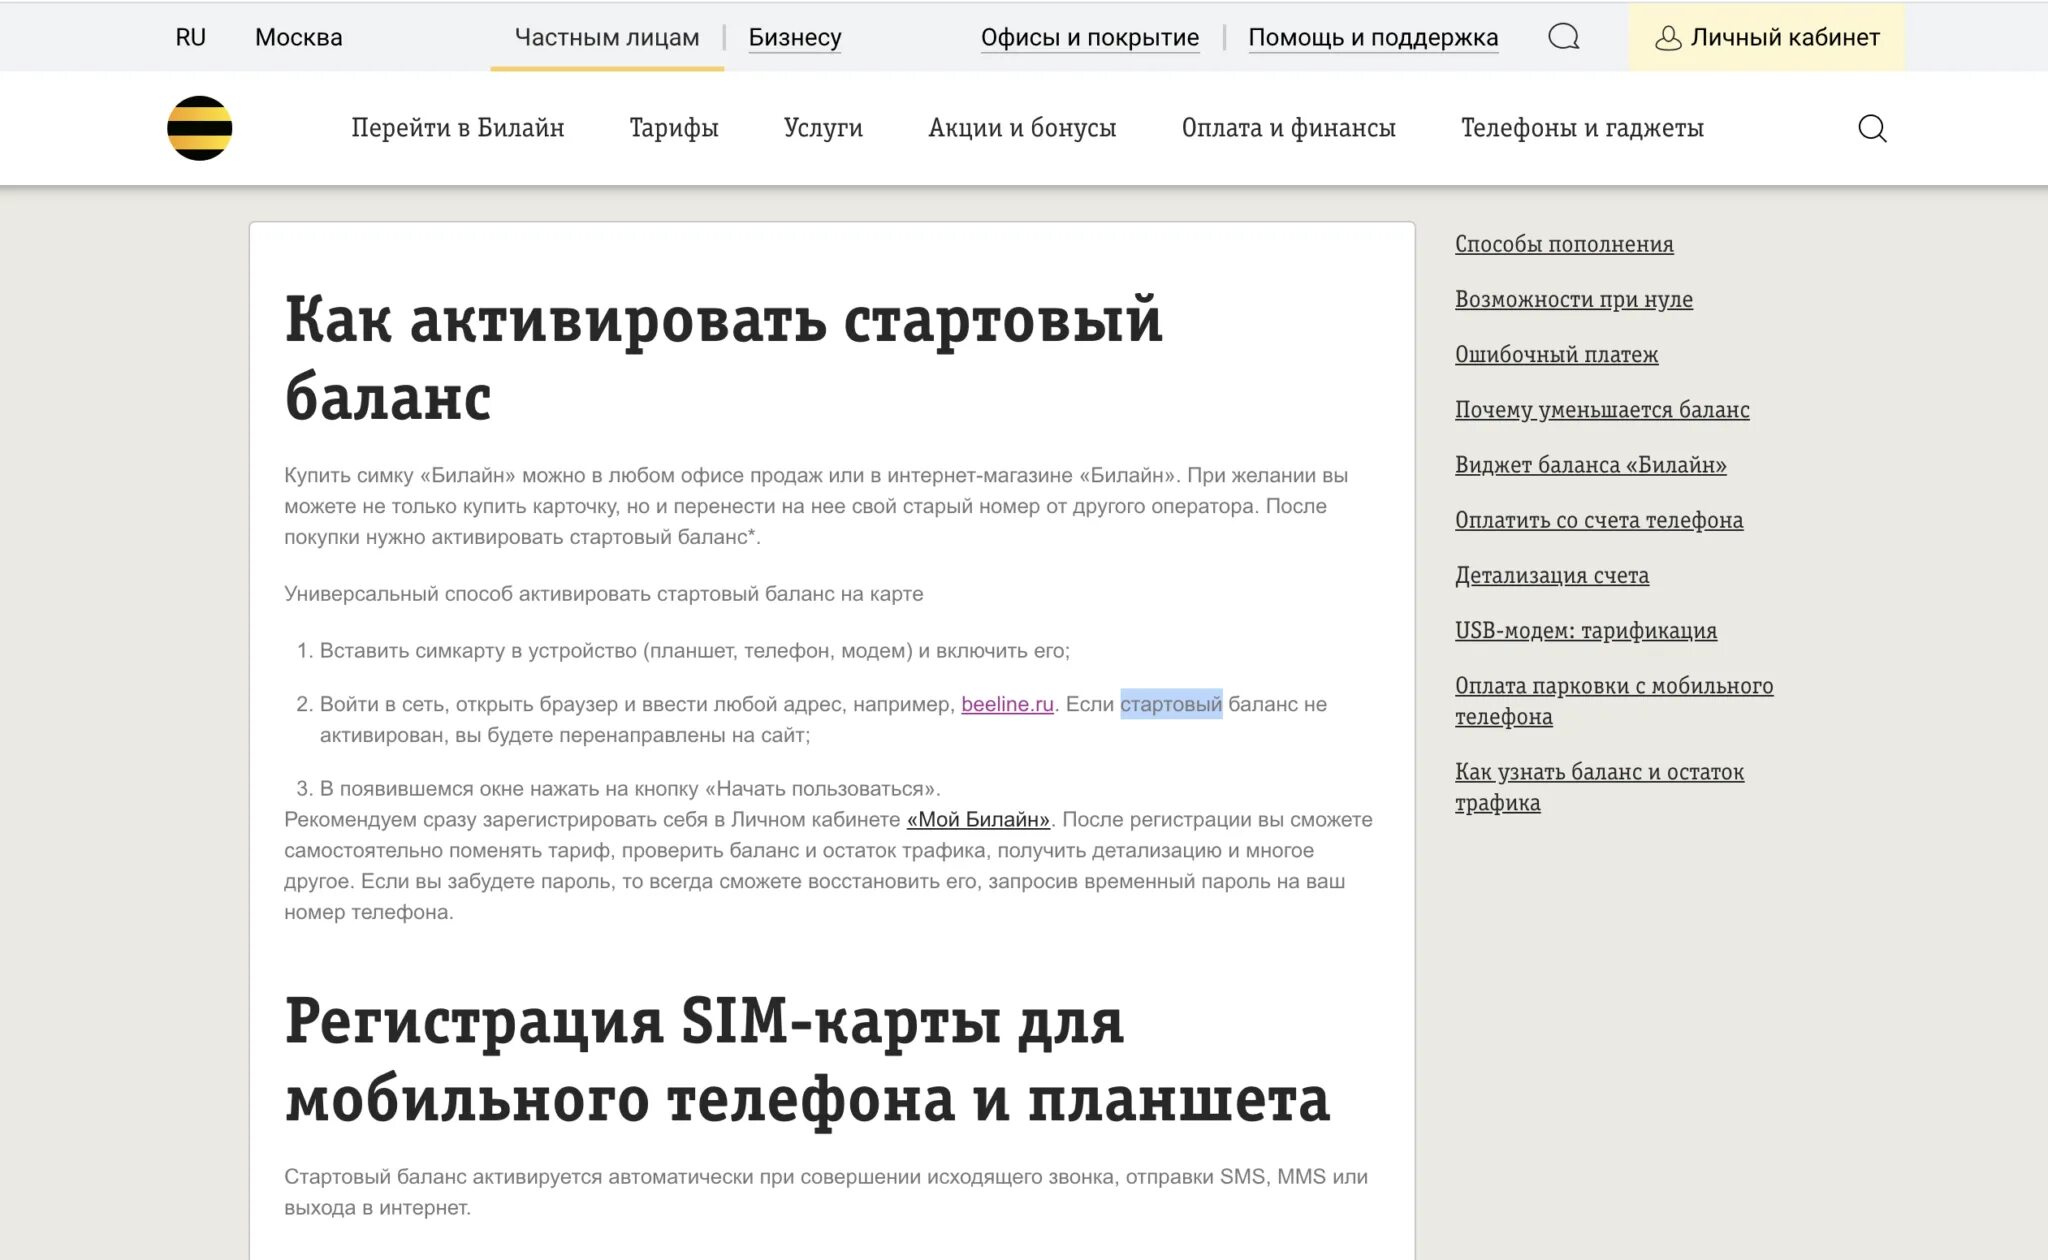Image resolution: width=2048 pixels, height=1260 pixels.
Task: Click the search magnifier icon in main navigation
Action: (x=1872, y=128)
